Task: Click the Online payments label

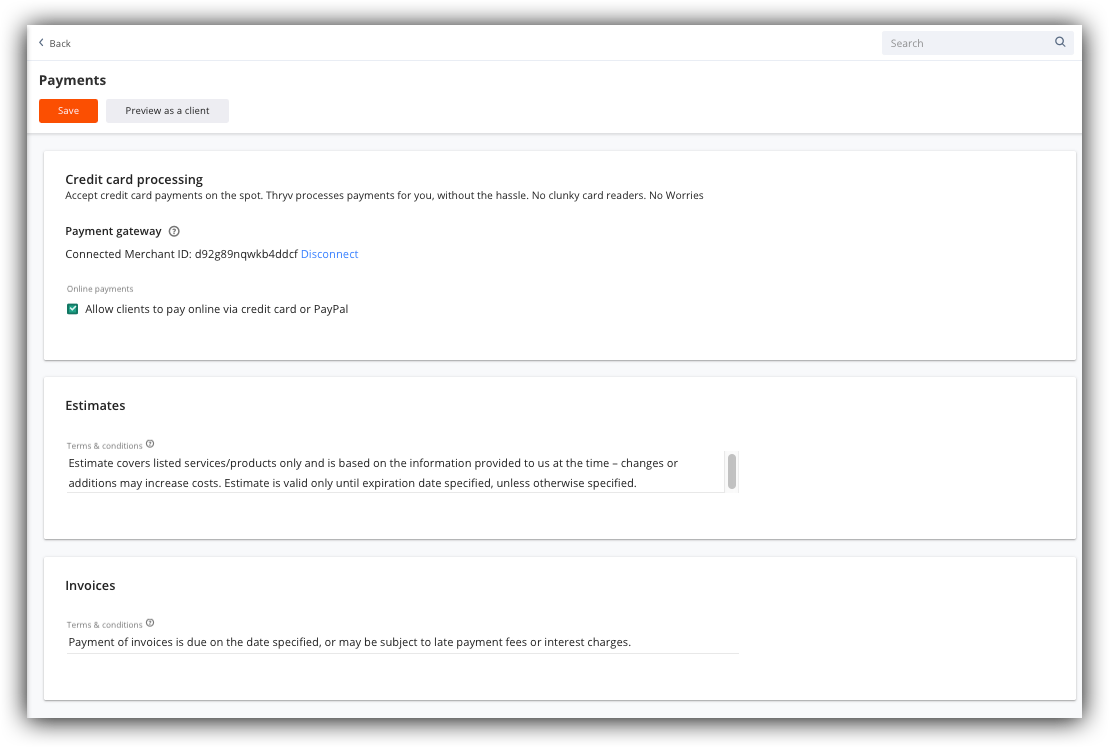Action: pyautogui.click(x=100, y=289)
